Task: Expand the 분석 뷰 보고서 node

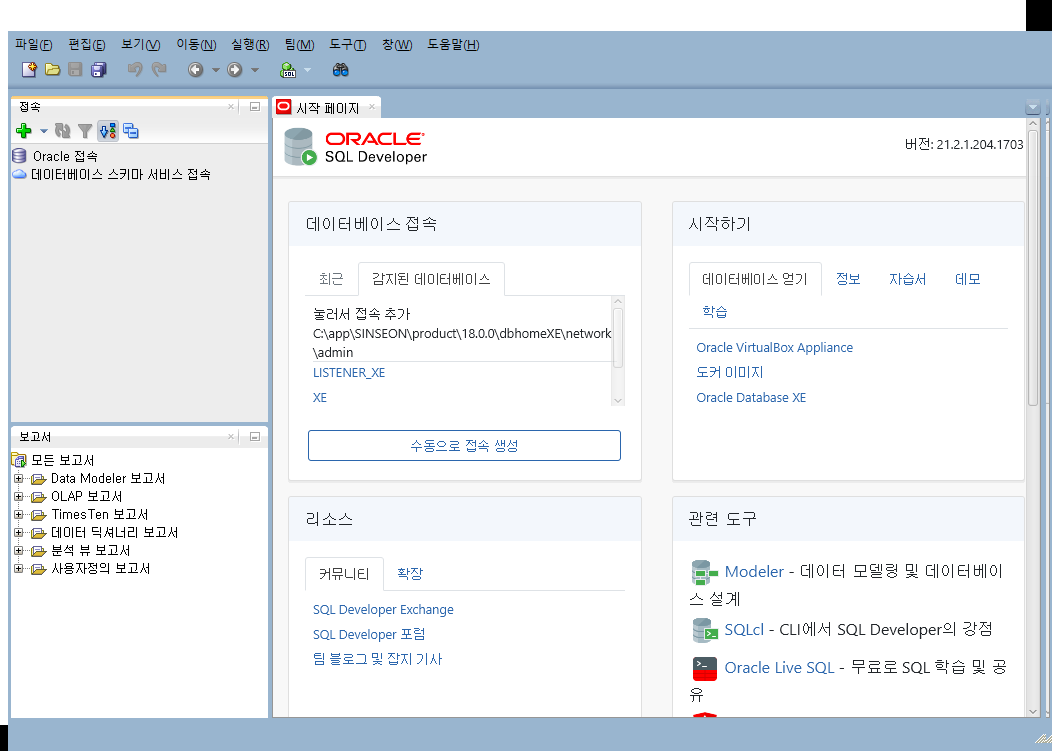Action: (x=19, y=550)
